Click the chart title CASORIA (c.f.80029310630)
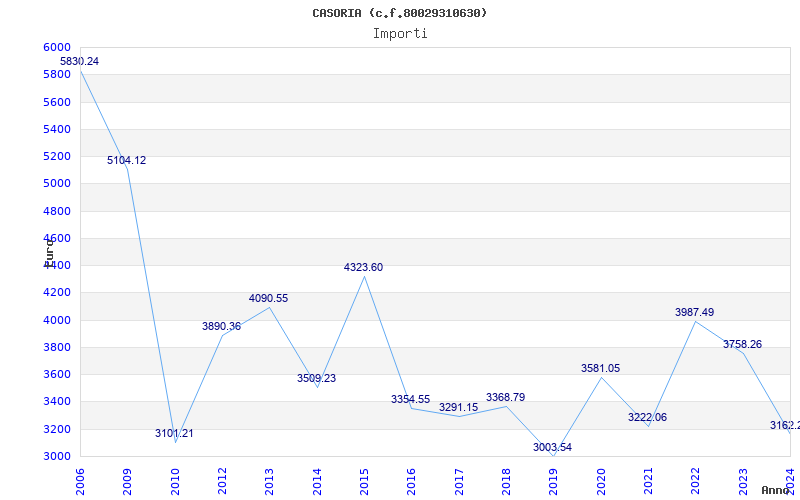The height and width of the screenshot is (500, 800). point(399,13)
